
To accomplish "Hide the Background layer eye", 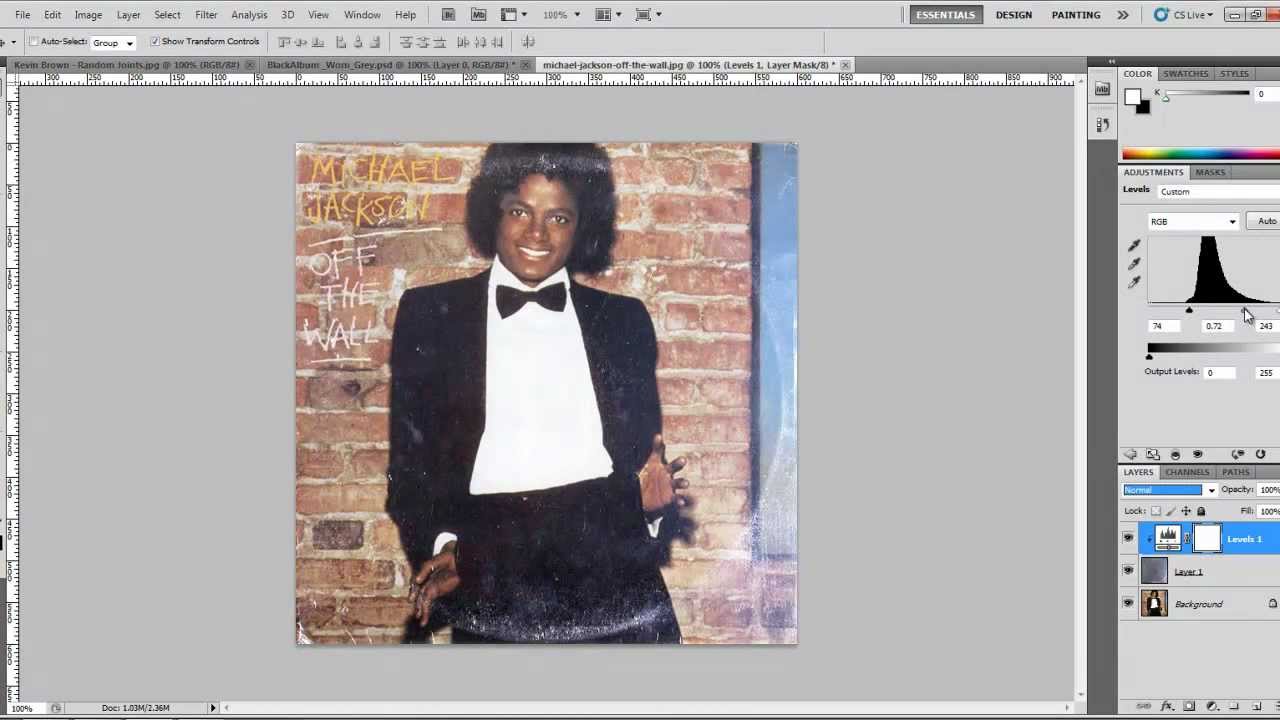I will tap(1128, 604).
